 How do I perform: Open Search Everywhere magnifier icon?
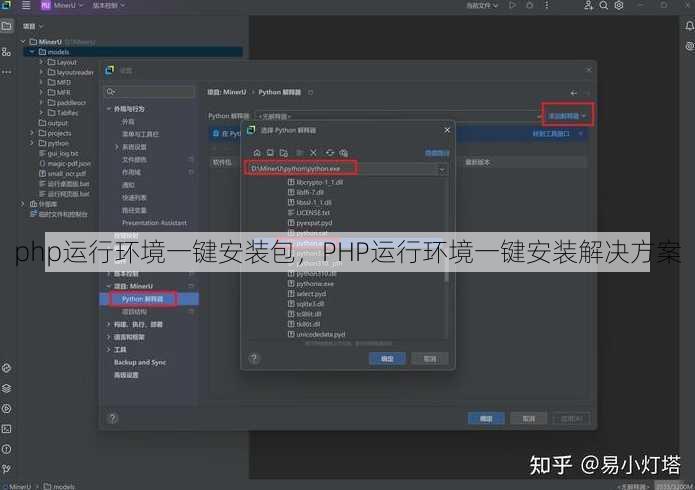coord(604,5)
